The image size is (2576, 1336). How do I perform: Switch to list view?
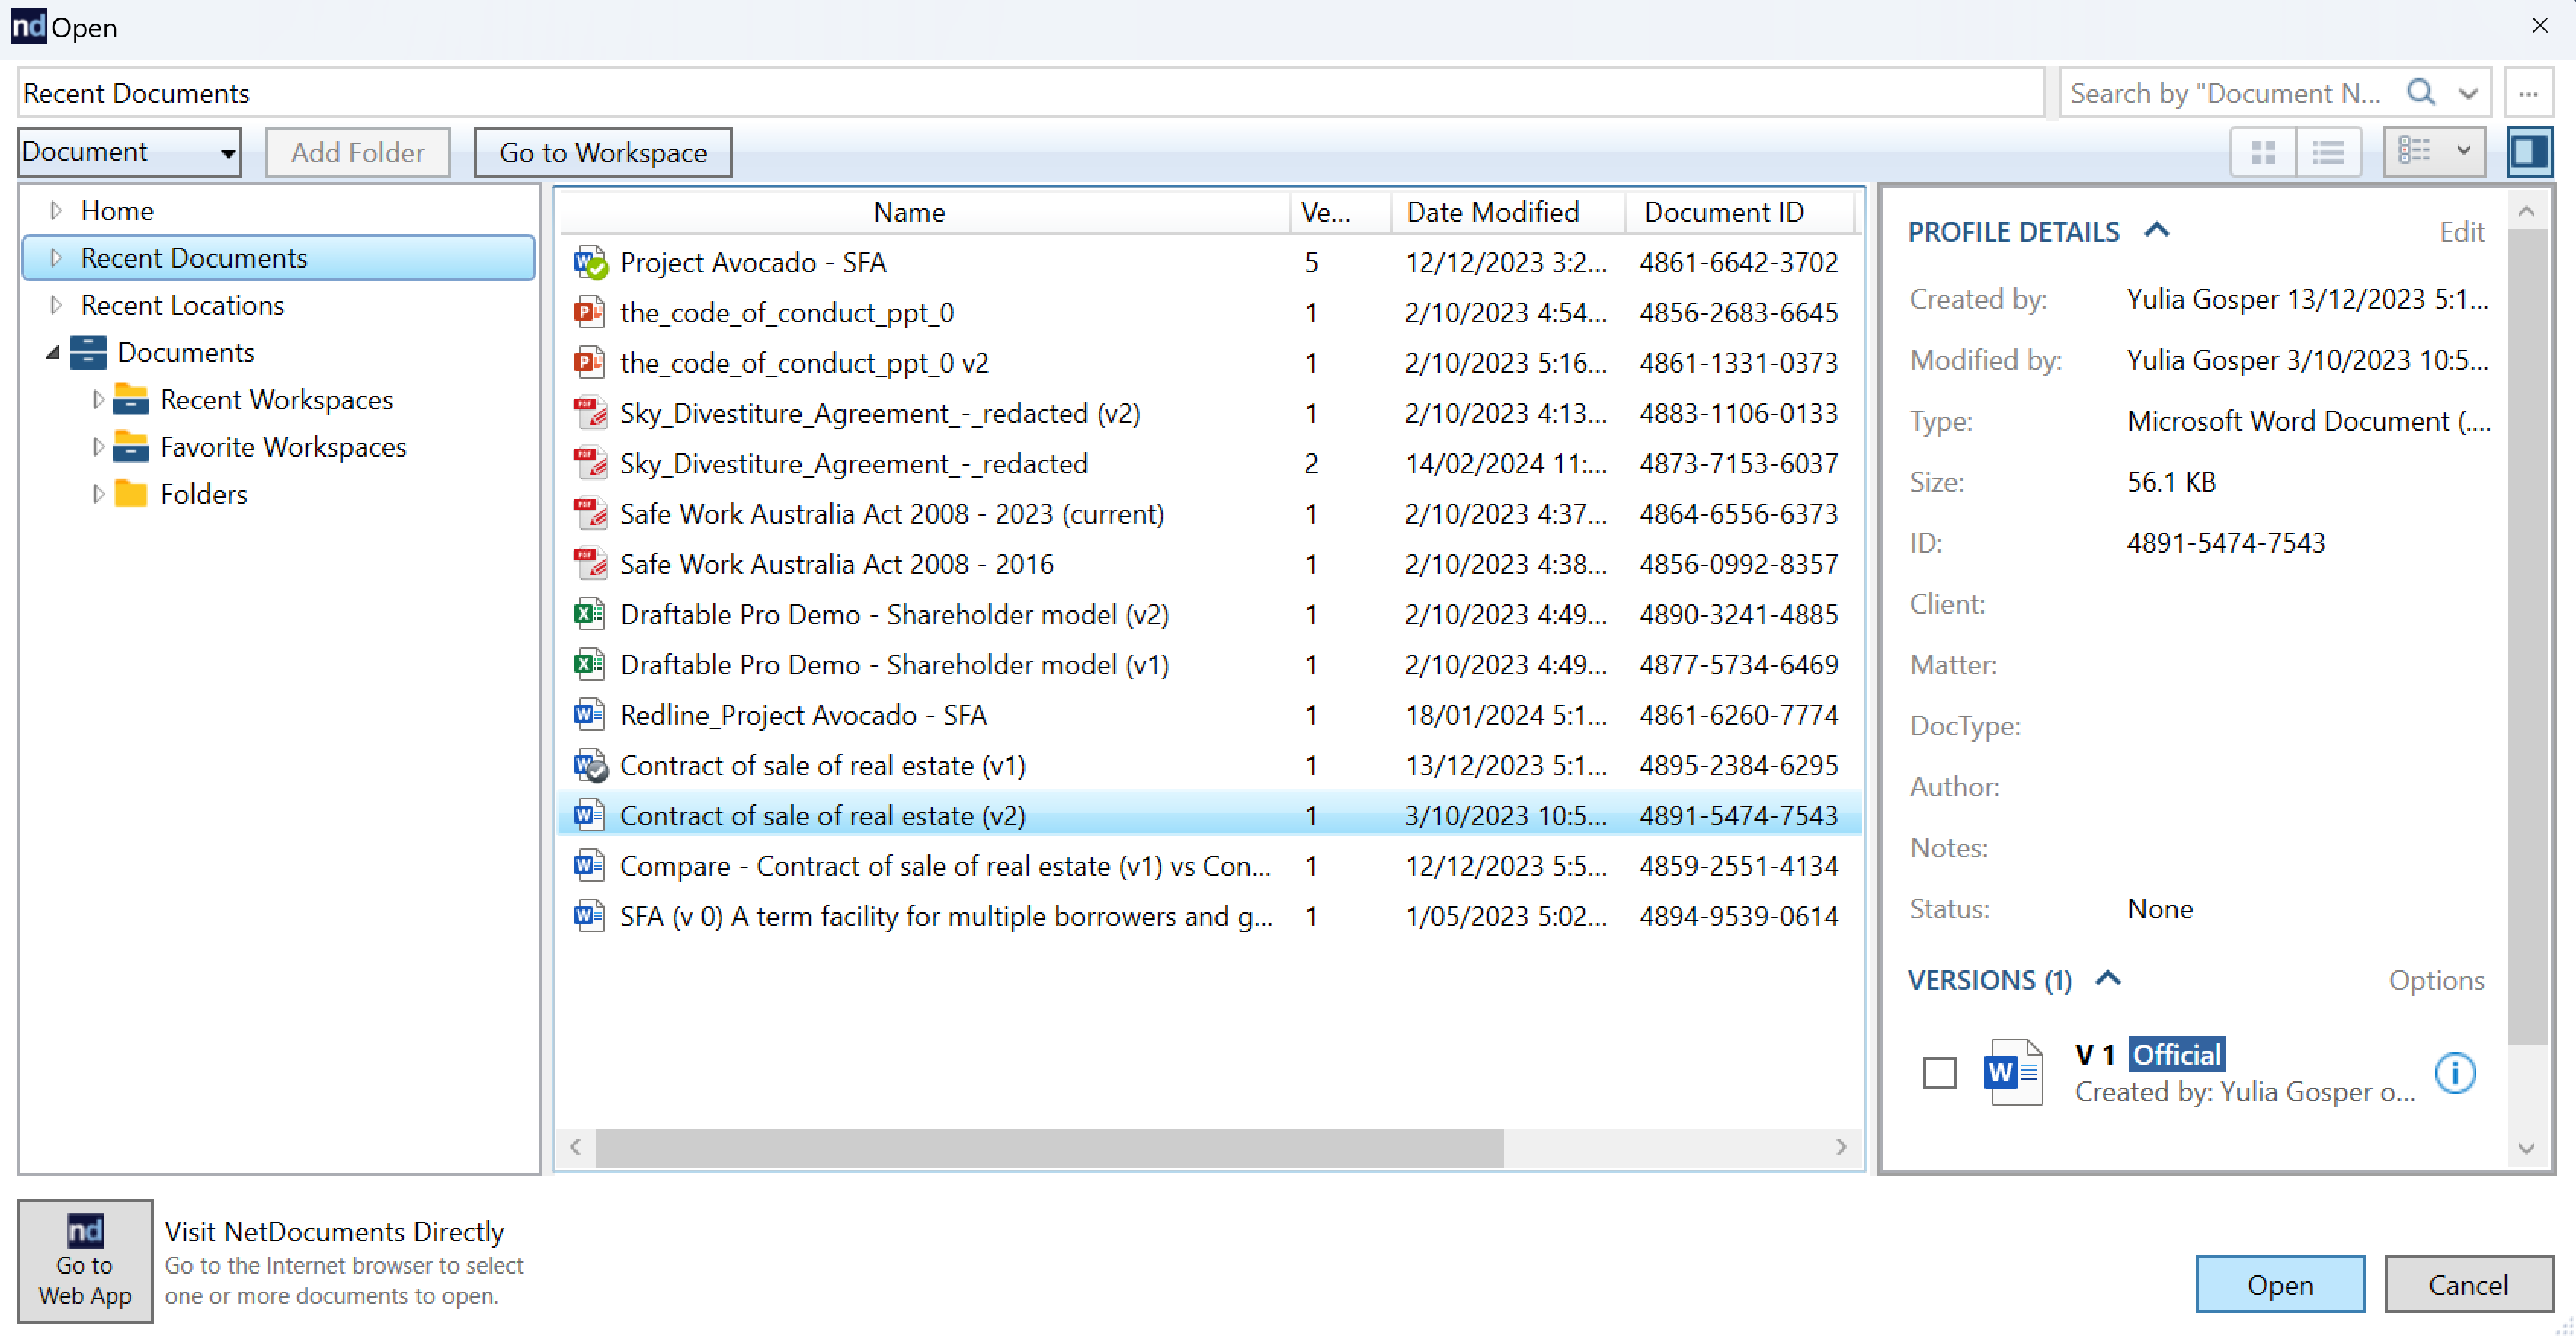[x=2328, y=152]
